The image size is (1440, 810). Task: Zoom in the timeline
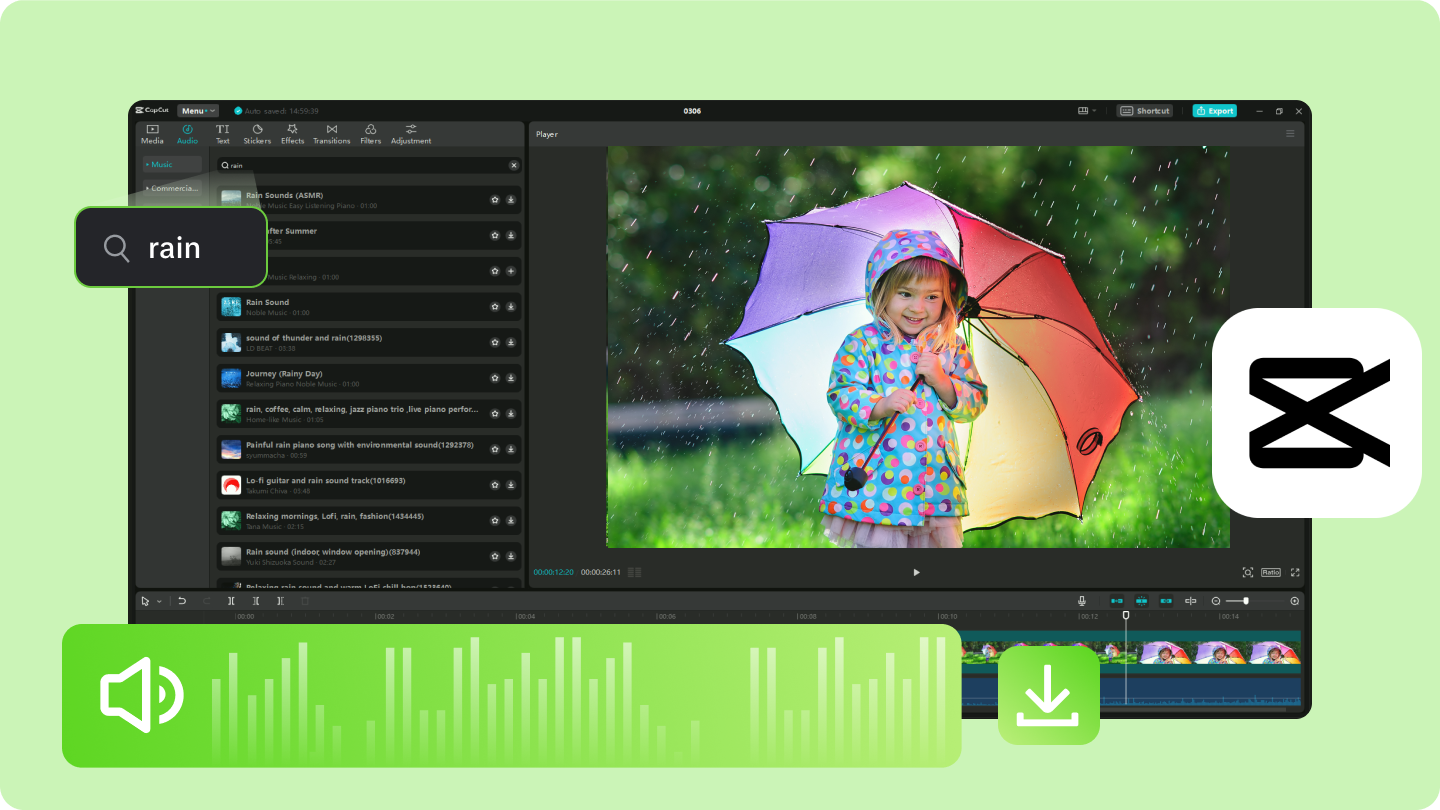(1295, 601)
